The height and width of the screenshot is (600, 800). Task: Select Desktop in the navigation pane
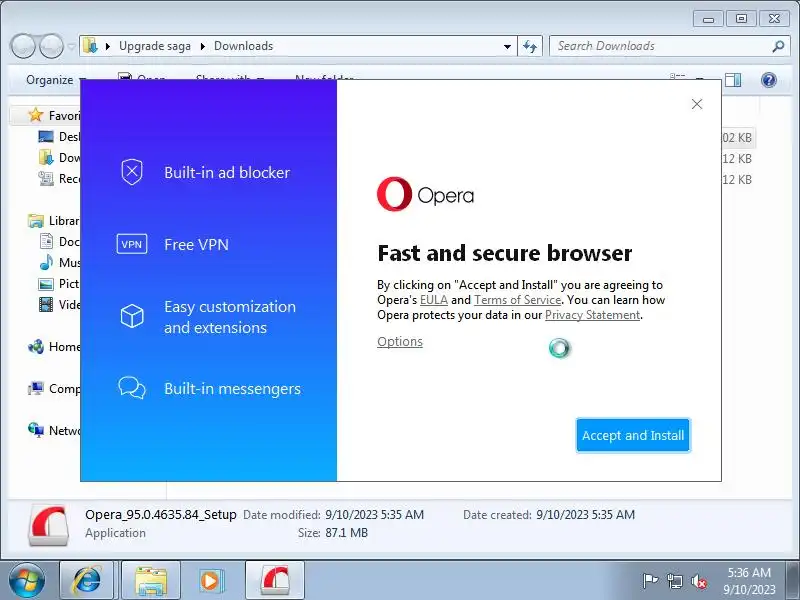(x=59, y=137)
